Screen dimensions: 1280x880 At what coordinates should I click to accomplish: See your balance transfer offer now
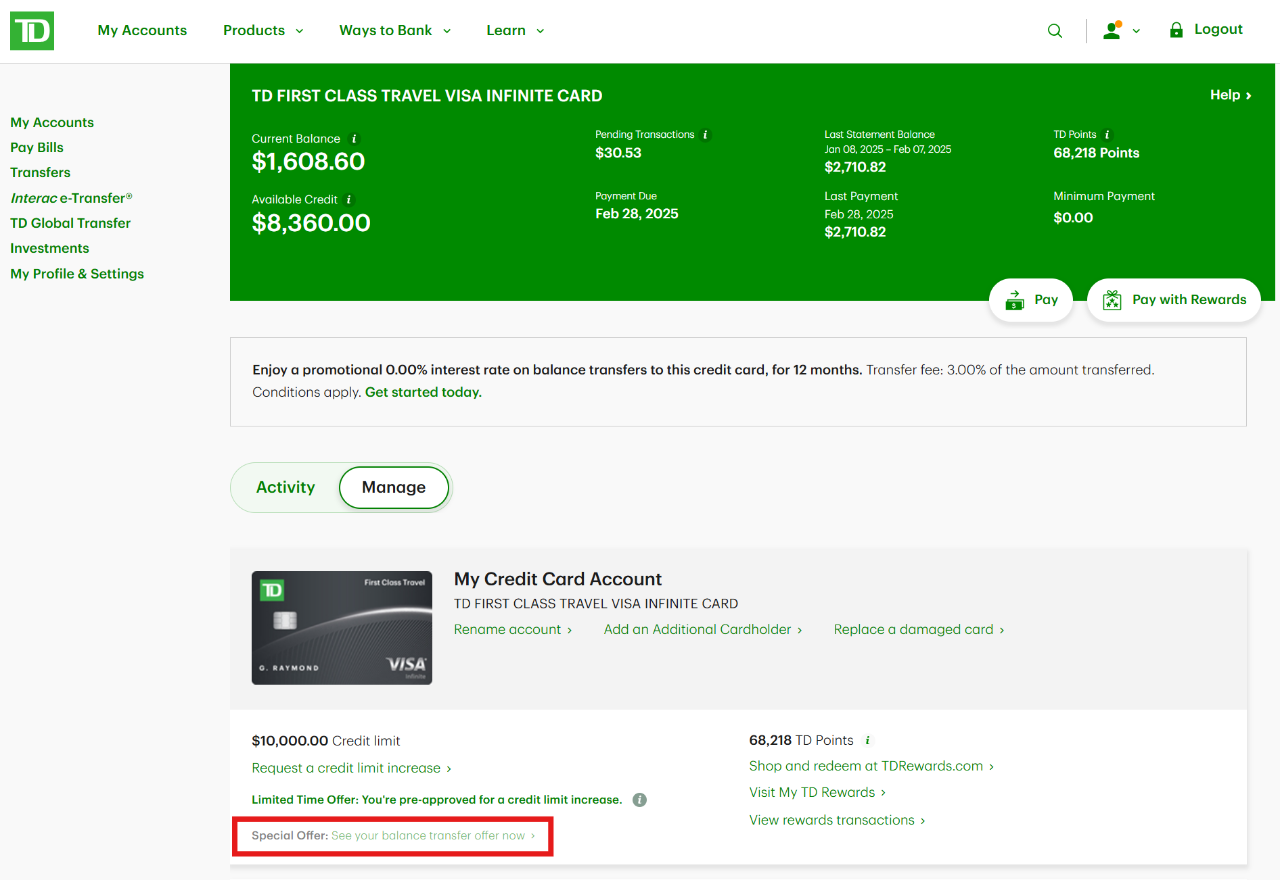(433, 836)
